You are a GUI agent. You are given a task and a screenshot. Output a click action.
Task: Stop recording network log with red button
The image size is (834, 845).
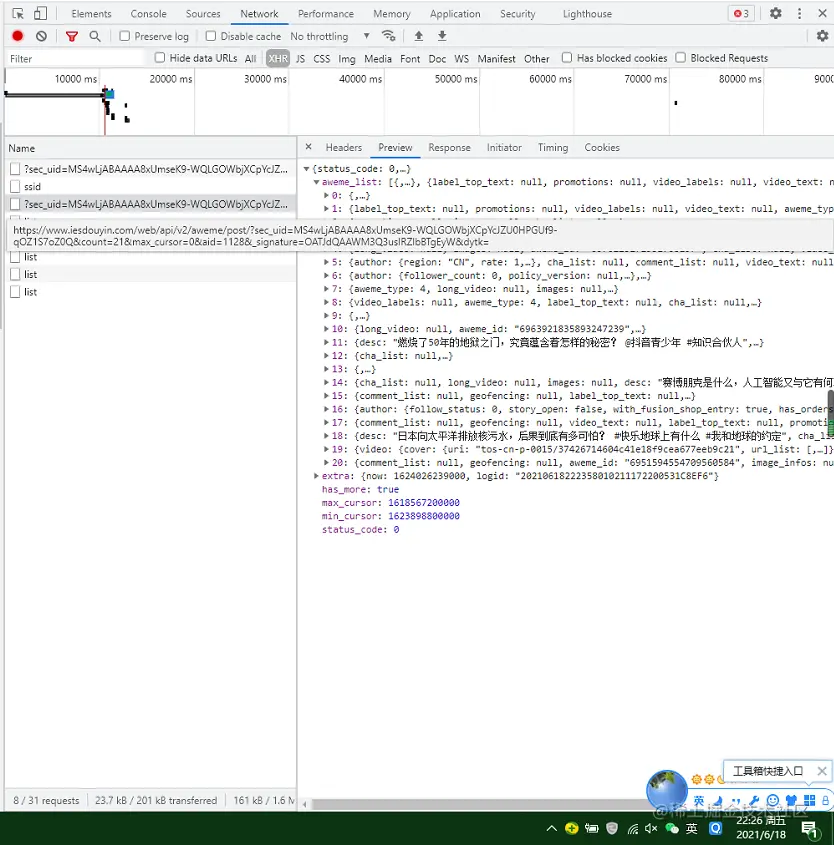[18, 36]
